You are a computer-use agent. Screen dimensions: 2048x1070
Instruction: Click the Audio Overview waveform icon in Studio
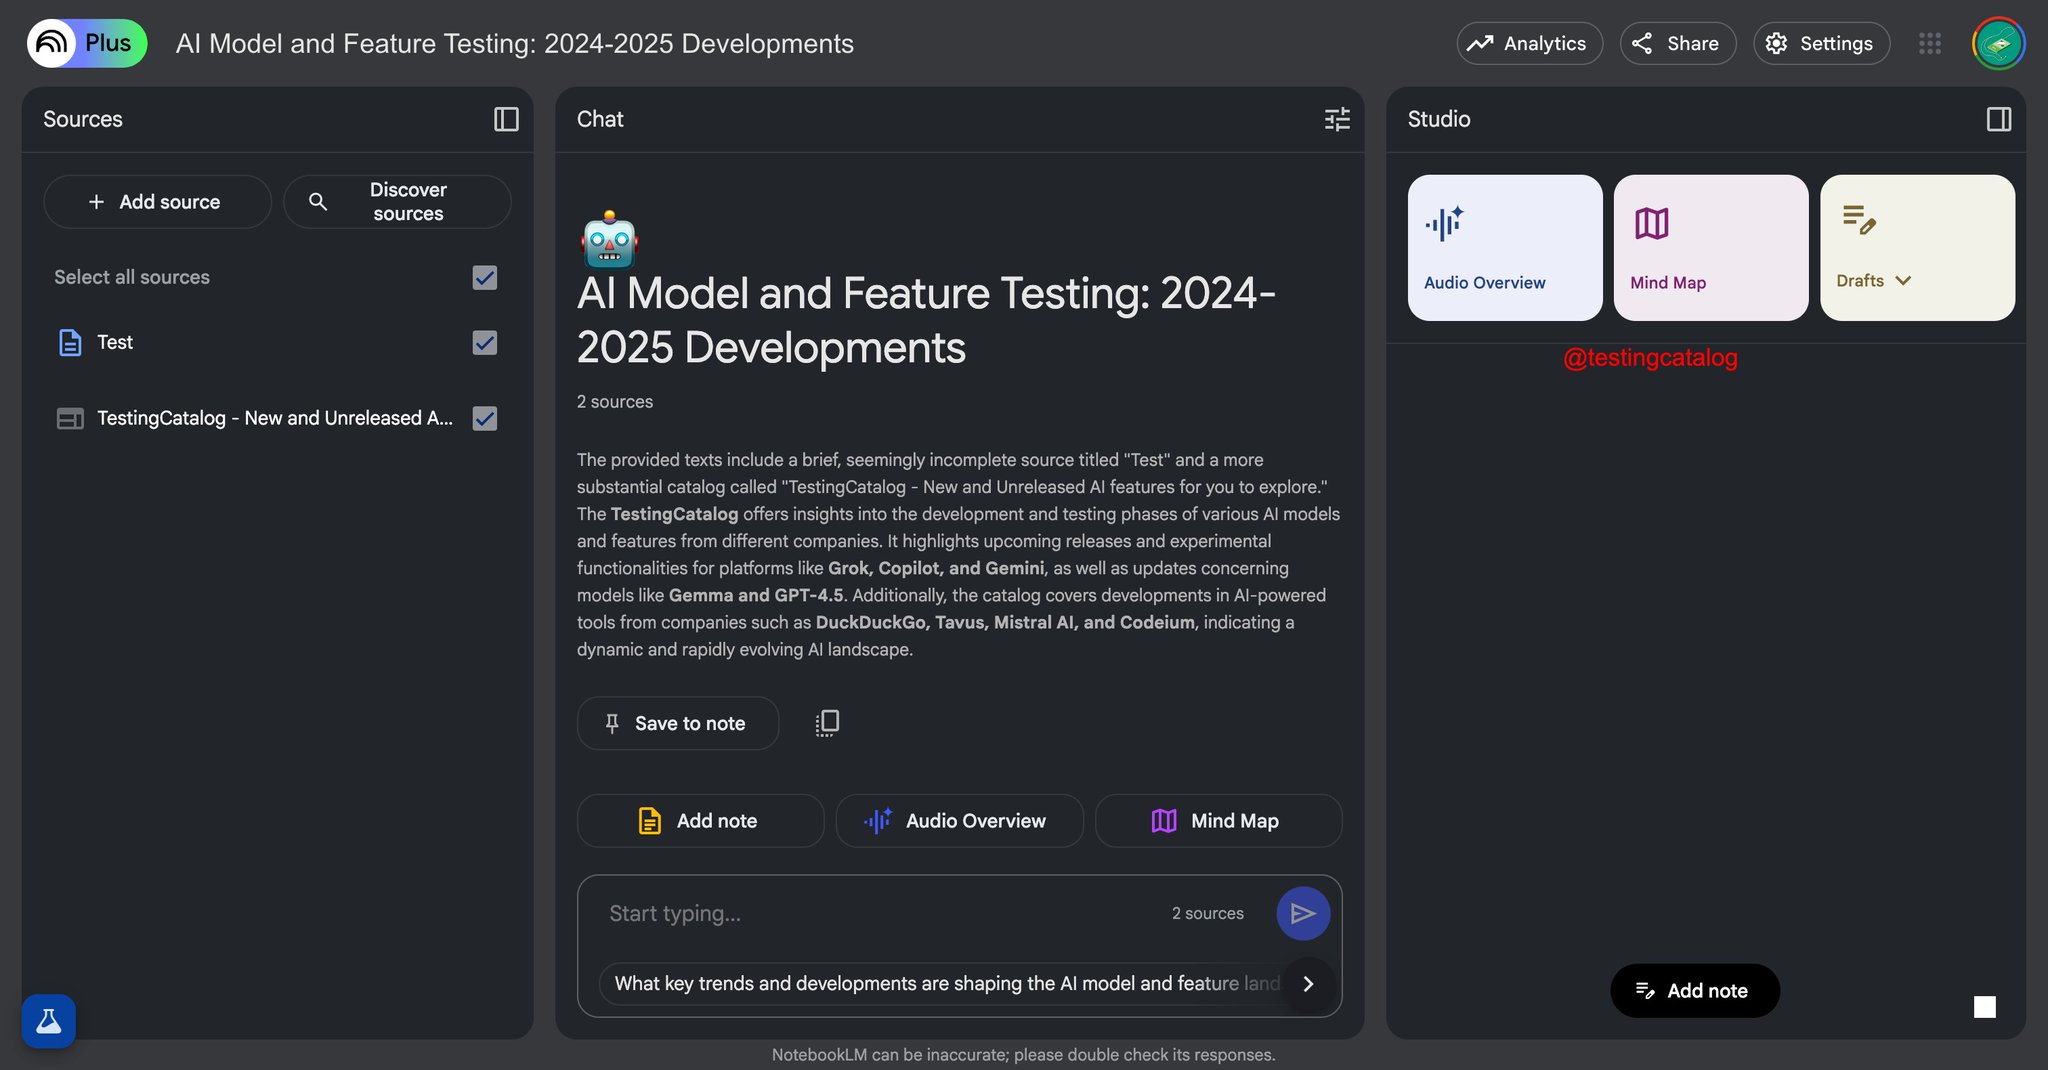tap(1445, 223)
